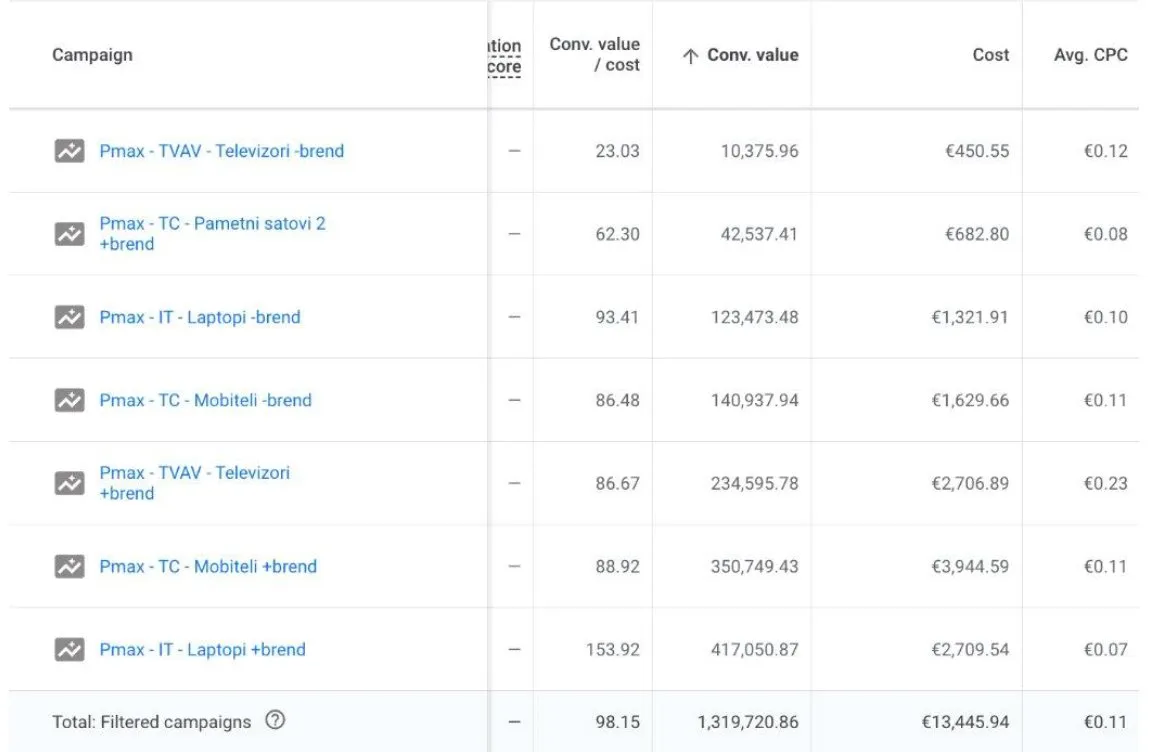This screenshot has height=752, width=1152.
Task: Click ROAS value 23.03
Action: tap(617, 151)
